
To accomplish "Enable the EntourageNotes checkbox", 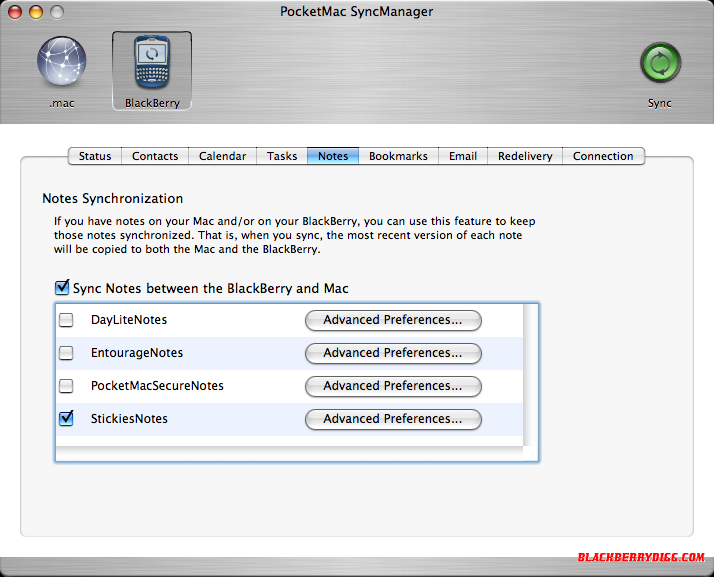I will coord(66,353).
